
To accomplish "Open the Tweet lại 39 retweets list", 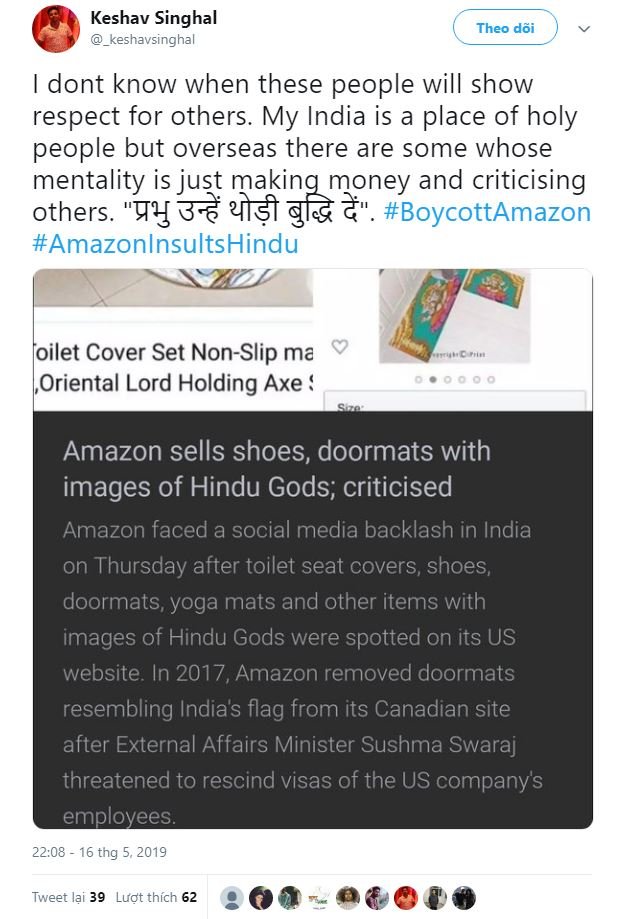I will pos(69,897).
